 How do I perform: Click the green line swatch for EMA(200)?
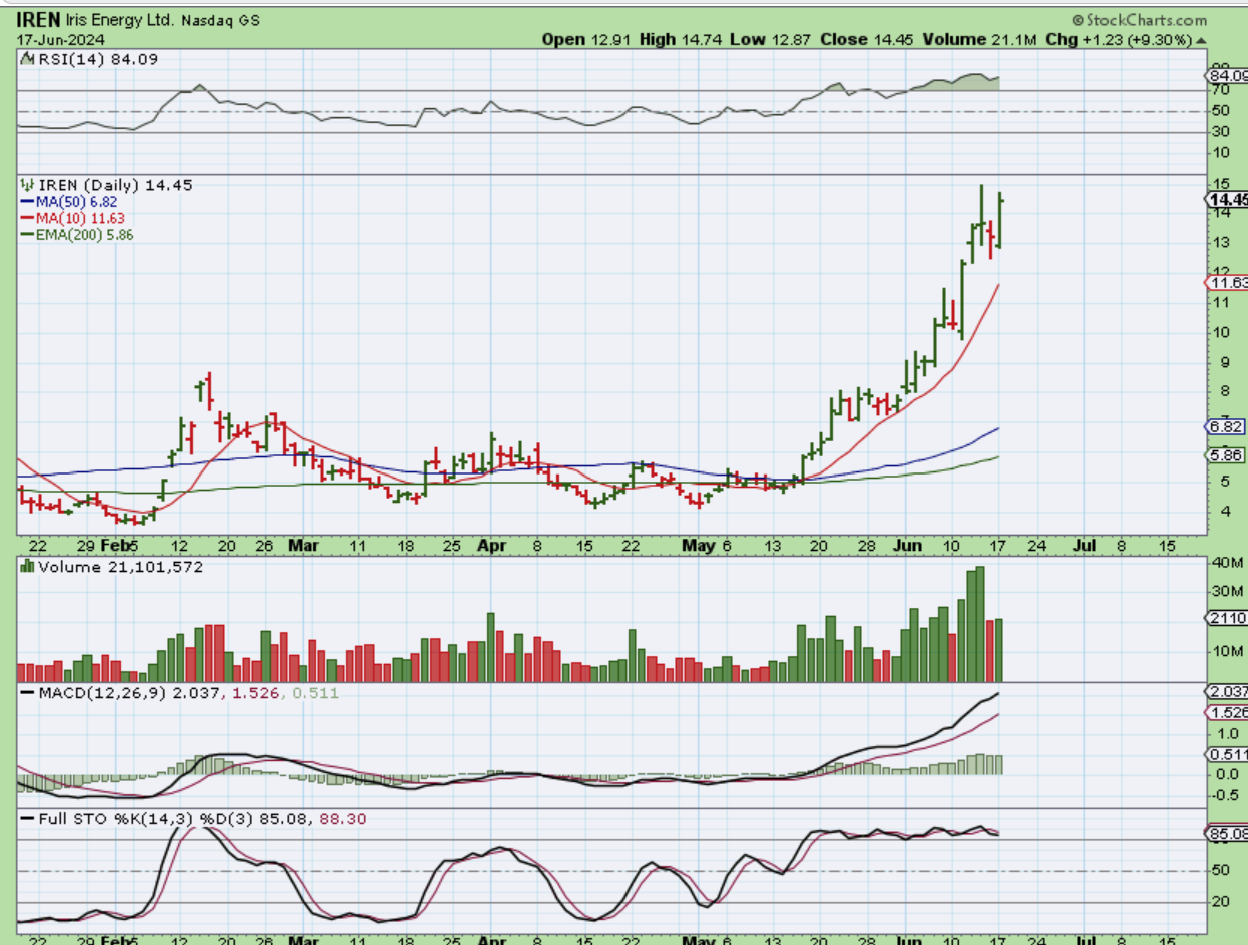tap(27, 235)
